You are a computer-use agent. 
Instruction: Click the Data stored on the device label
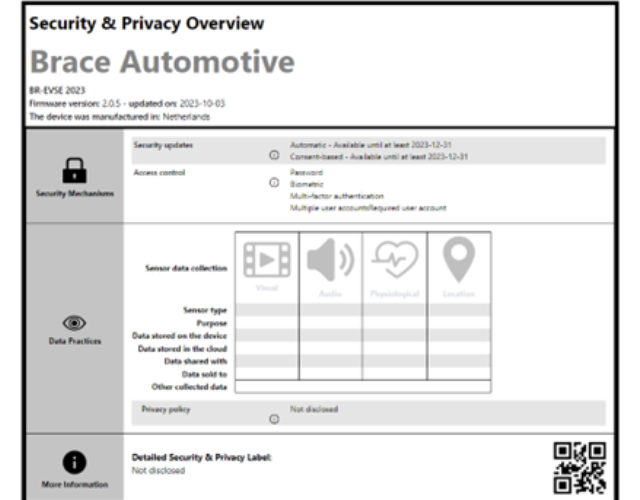click(180, 336)
